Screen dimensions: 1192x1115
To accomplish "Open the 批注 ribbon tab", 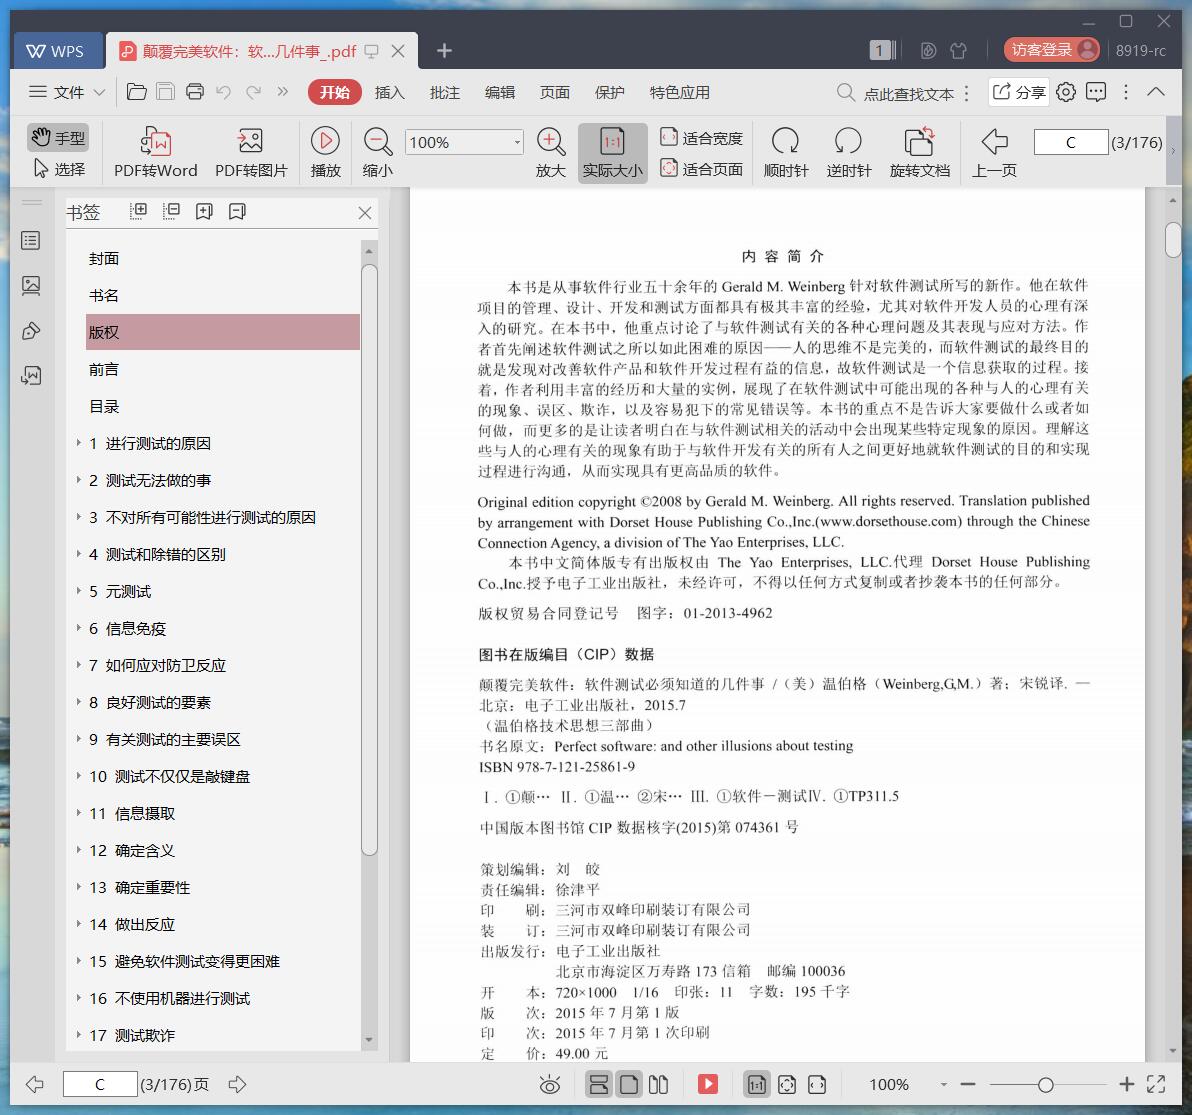I will 445,92.
